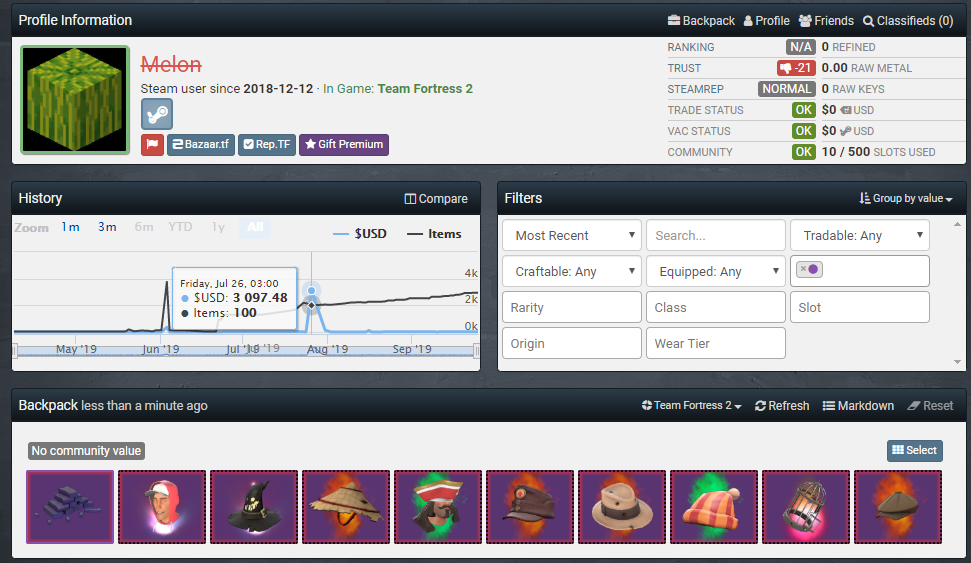The height and width of the screenshot is (563, 971).
Task: Click the Rep.TF button
Action: [267, 144]
